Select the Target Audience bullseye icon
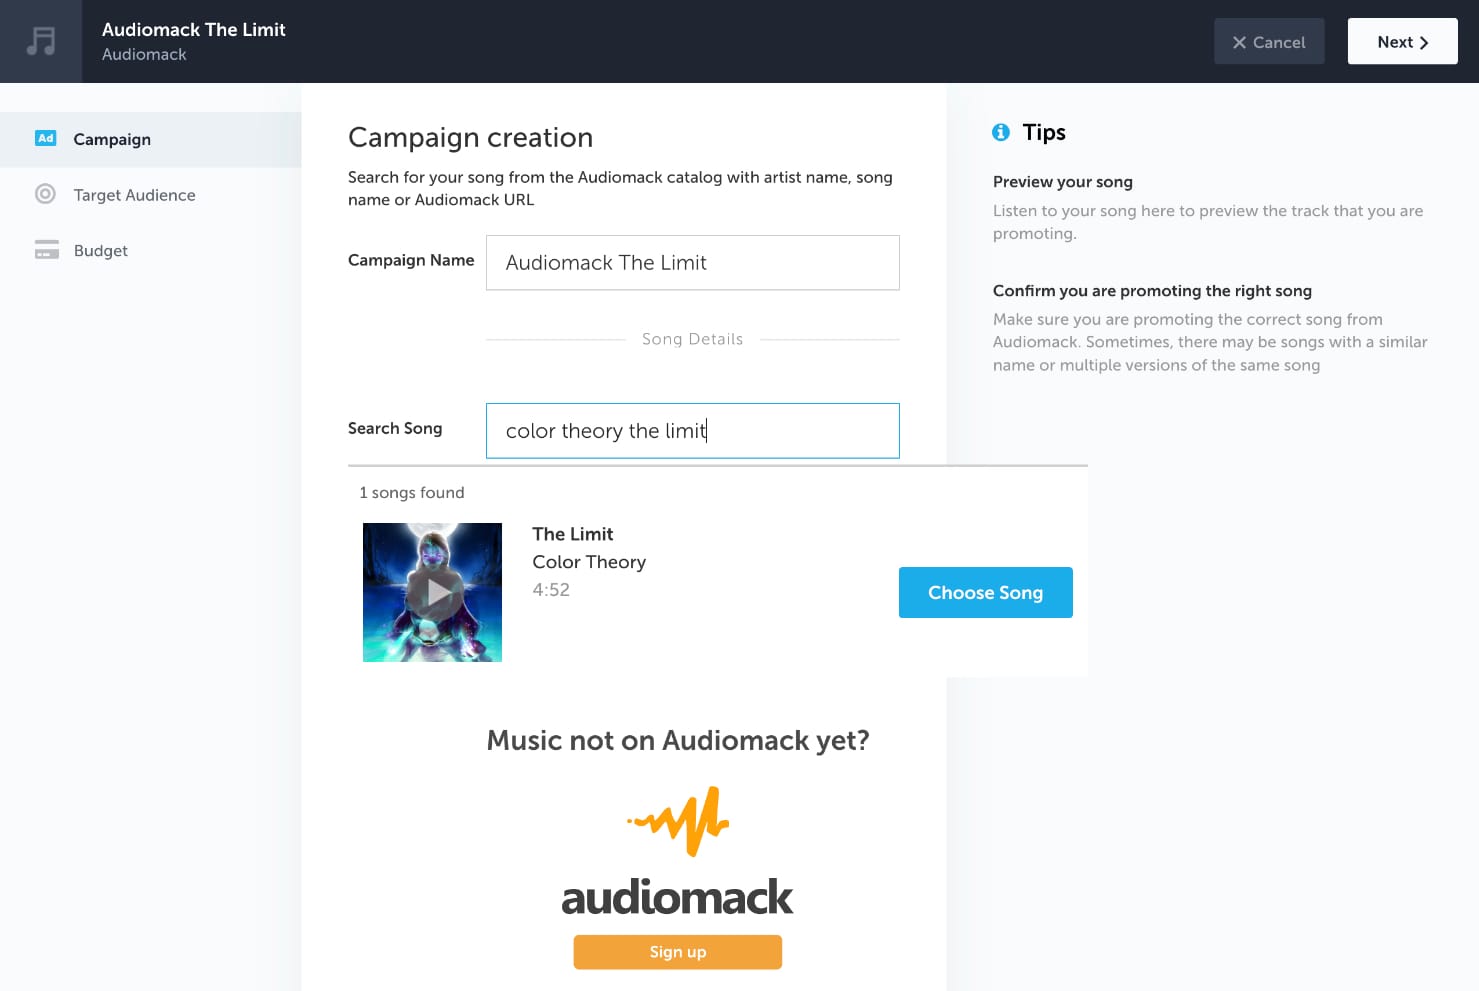The height and width of the screenshot is (991, 1479). tap(46, 194)
